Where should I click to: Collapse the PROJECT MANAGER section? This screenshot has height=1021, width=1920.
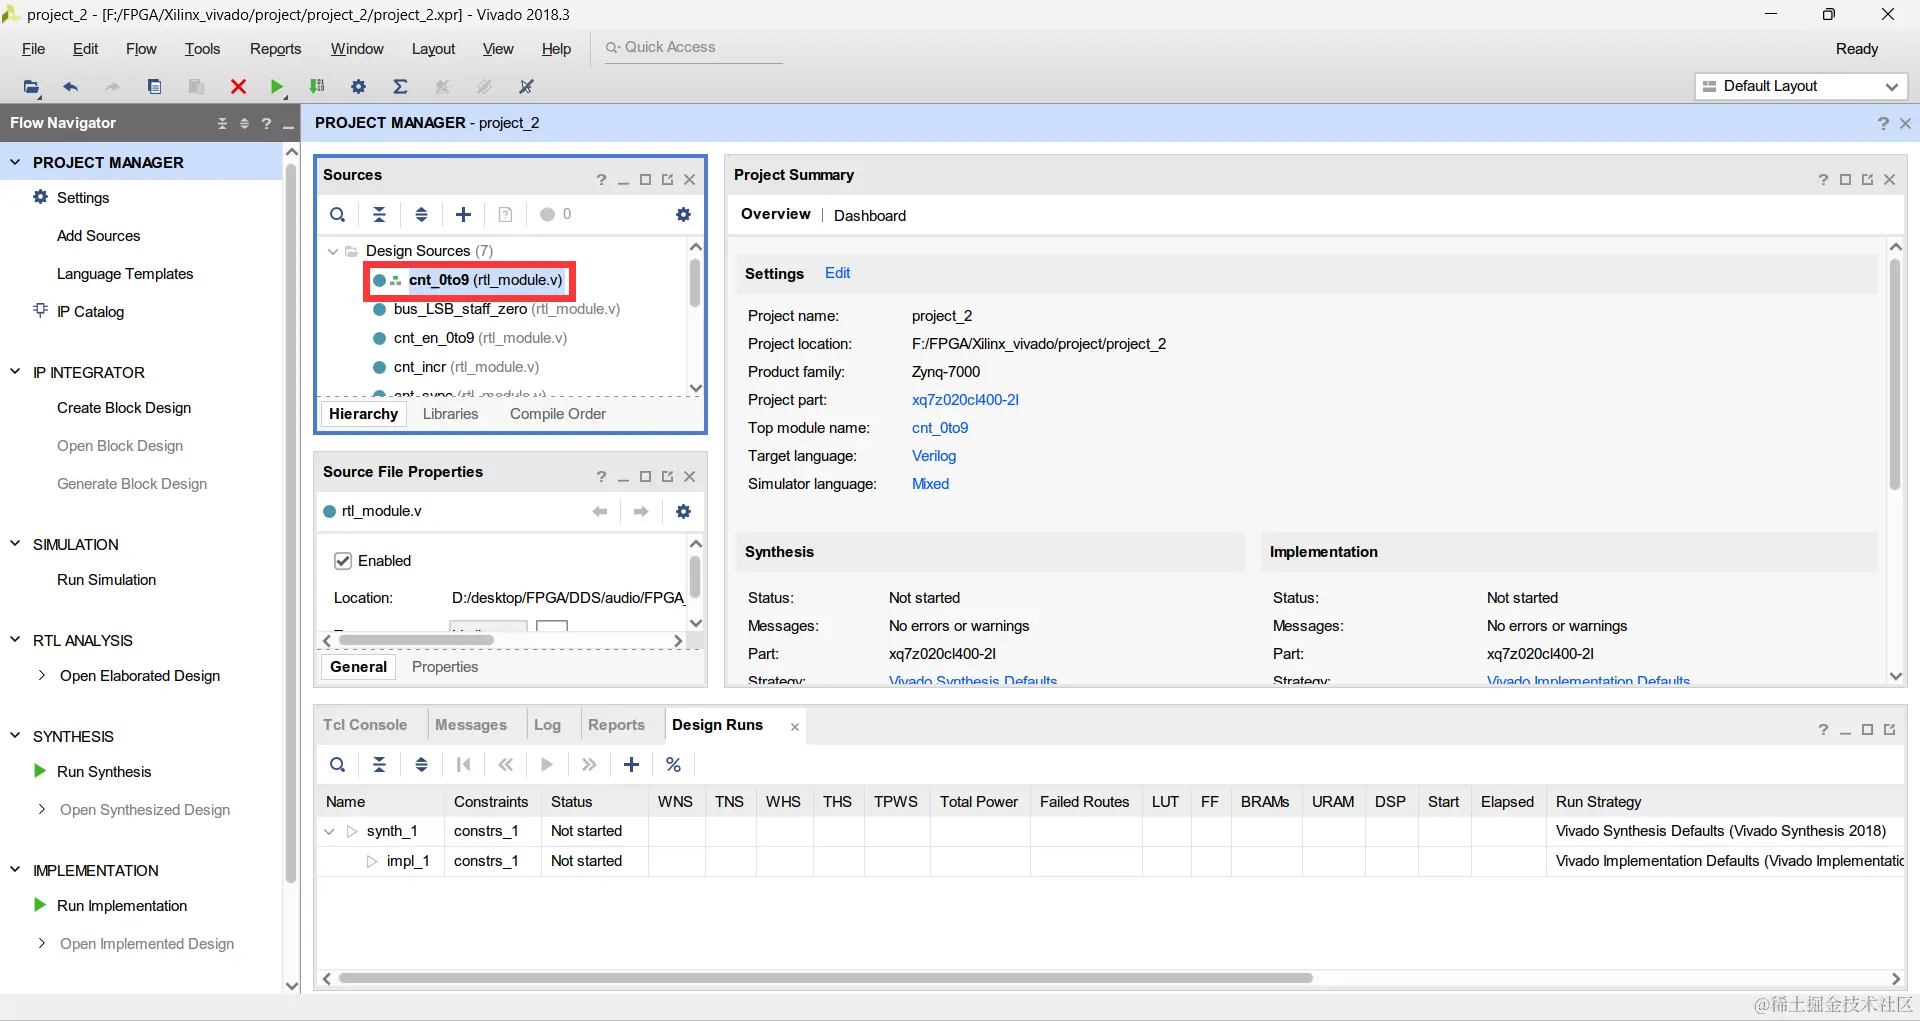point(15,162)
